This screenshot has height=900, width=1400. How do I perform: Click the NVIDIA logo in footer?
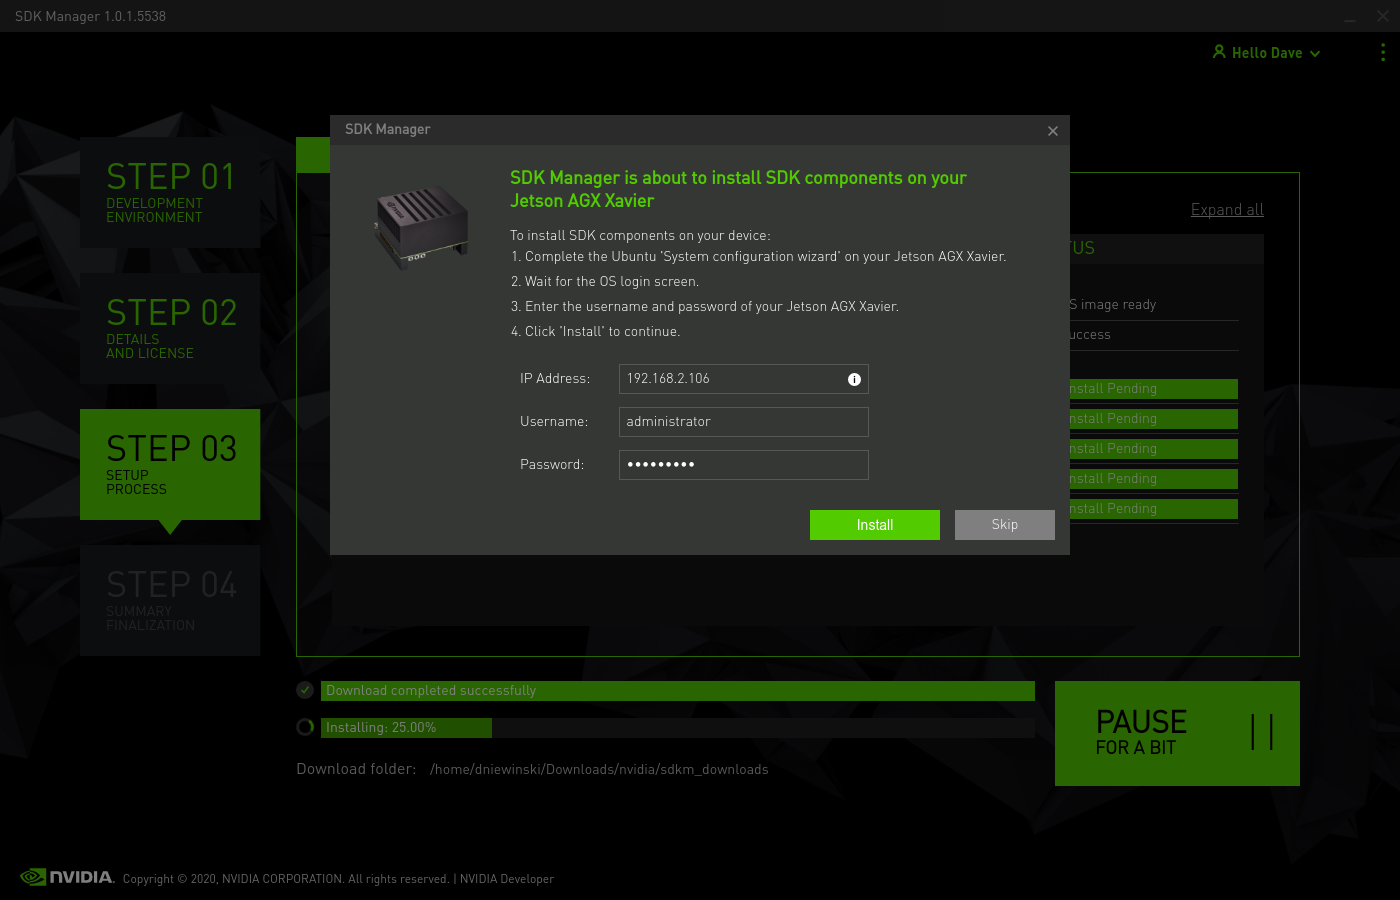point(67,877)
